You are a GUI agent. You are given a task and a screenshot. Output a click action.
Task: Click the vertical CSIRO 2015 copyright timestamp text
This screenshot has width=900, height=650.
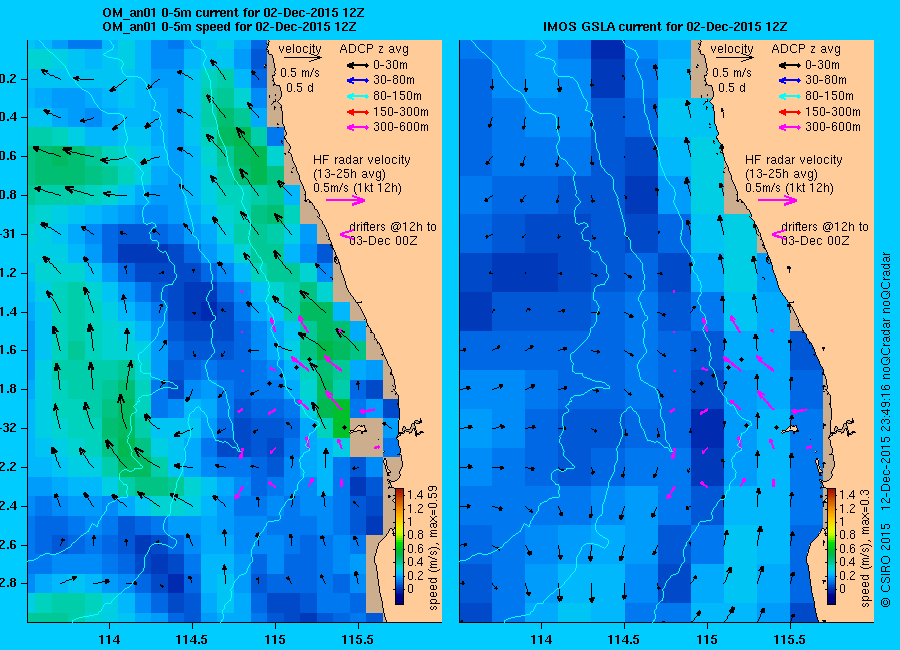click(x=886, y=430)
